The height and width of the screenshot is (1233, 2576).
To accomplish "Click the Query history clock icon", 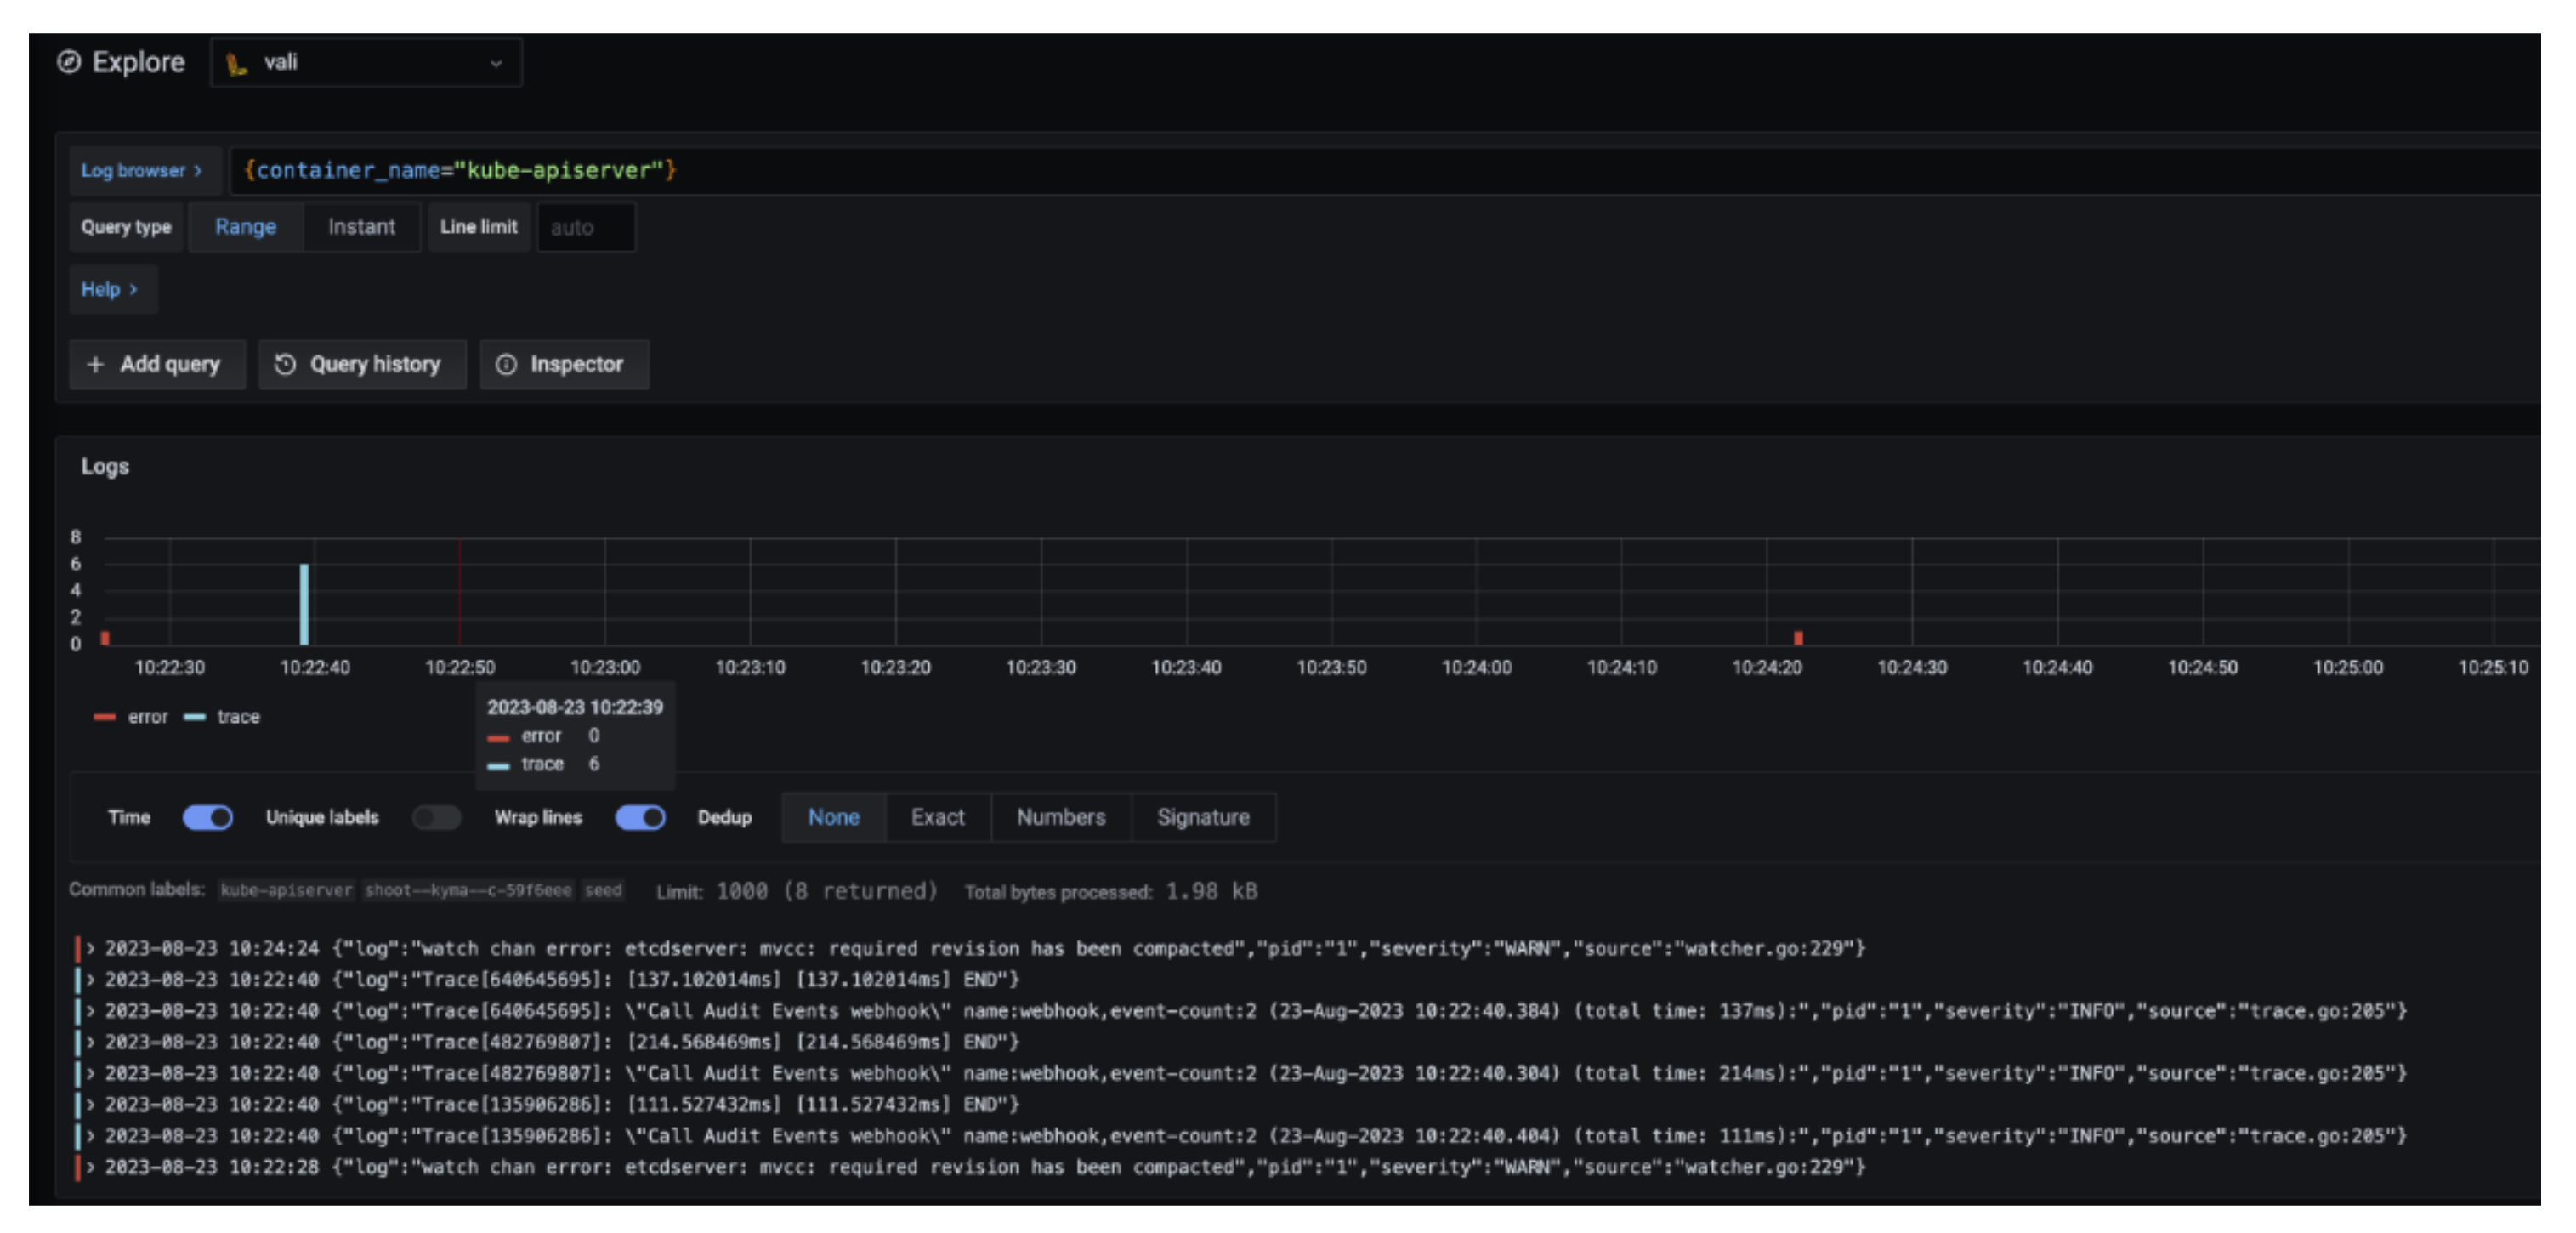I will pyautogui.click(x=285, y=365).
